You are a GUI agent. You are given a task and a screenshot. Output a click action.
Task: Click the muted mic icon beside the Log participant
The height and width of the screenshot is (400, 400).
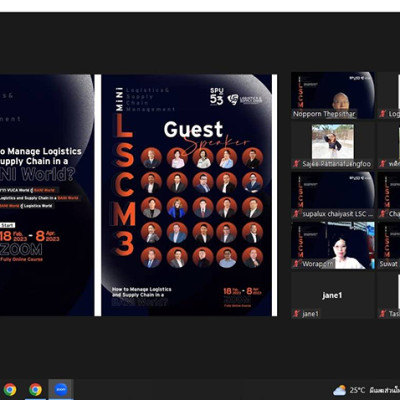click(383, 114)
